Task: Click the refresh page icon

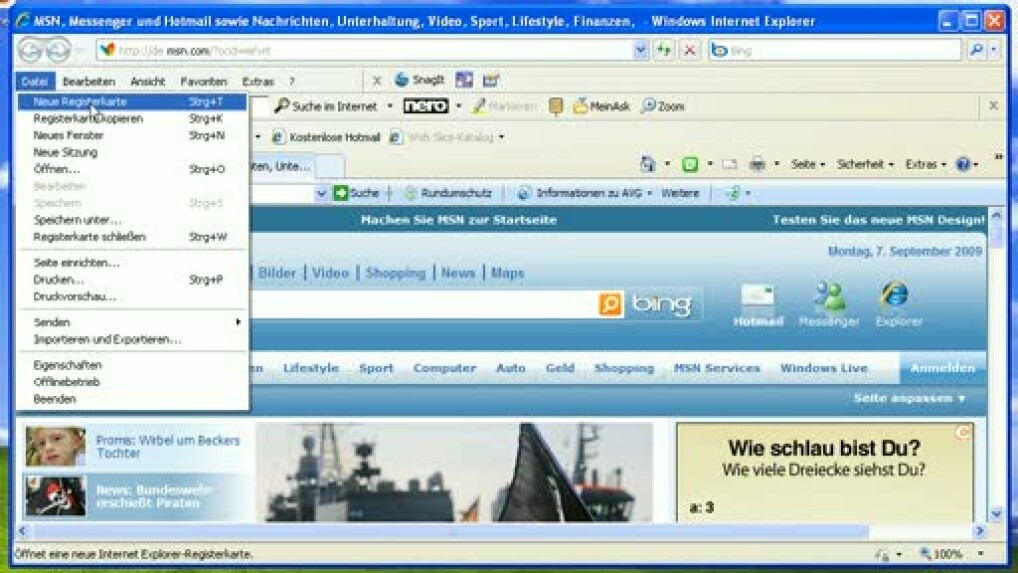Action: [x=664, y=50]
